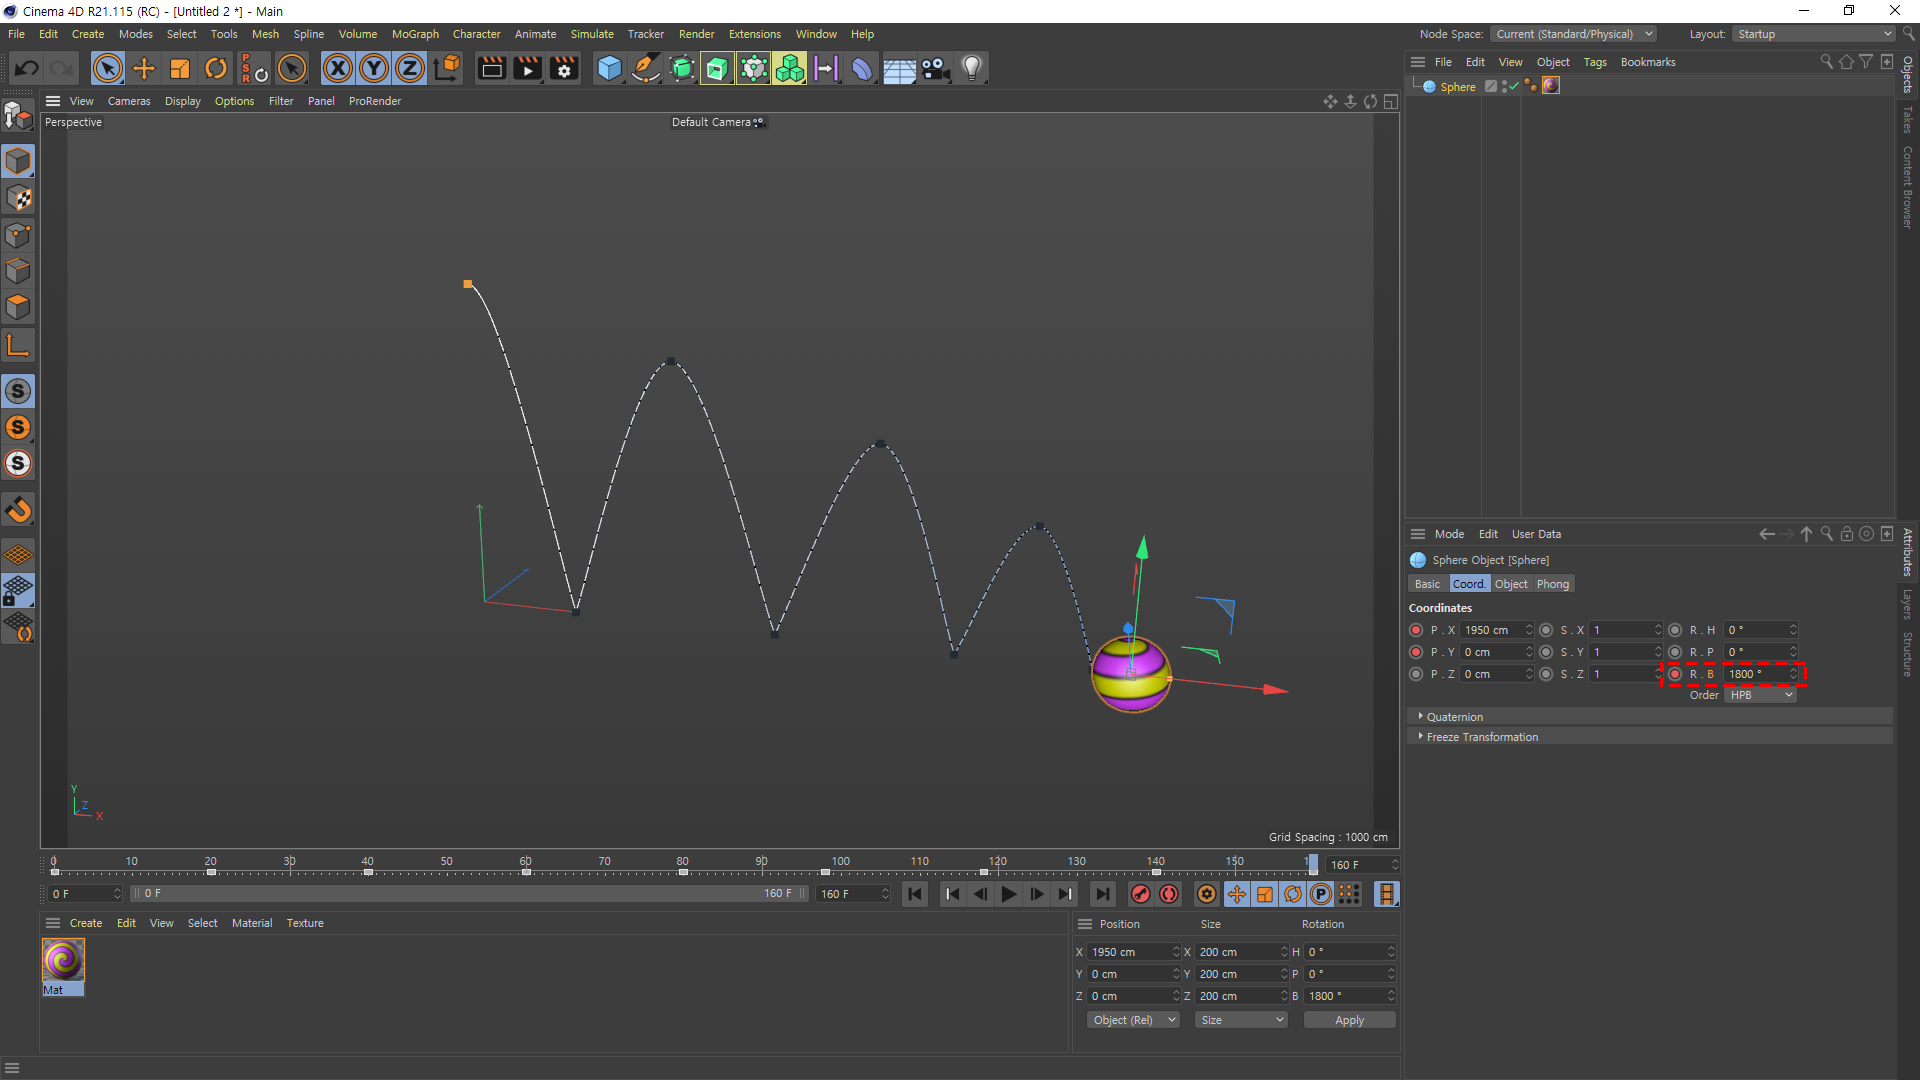Toggle the R.B keyframe record dot
The image size is (1920, 1080).
coord(1675,674)
